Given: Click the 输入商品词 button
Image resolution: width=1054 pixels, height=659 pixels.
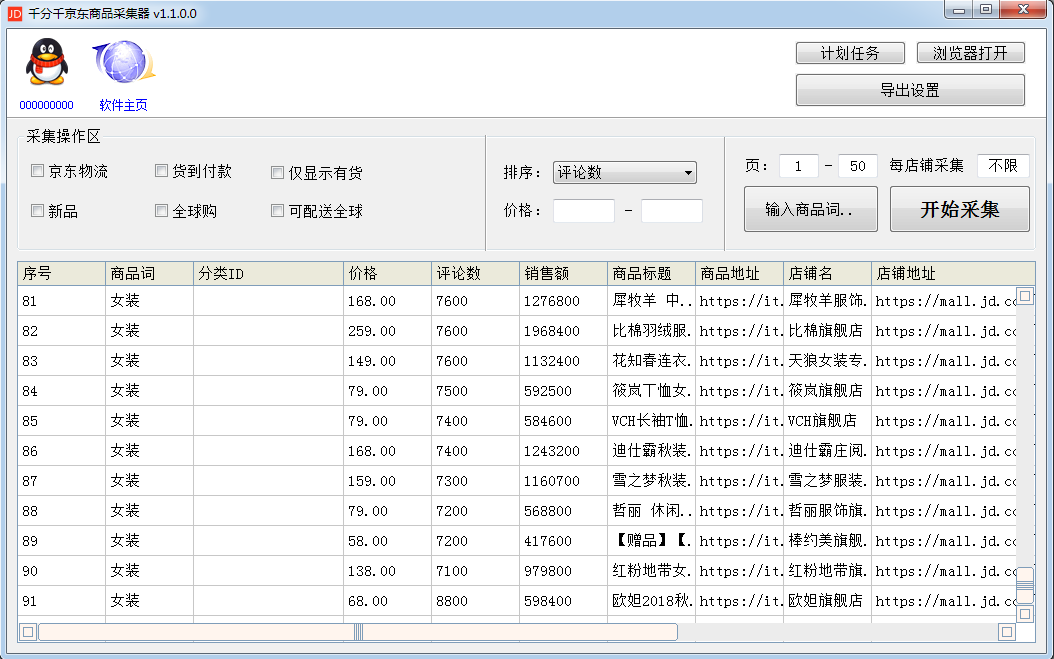Looking at the screenshot, I should point(811,209).
